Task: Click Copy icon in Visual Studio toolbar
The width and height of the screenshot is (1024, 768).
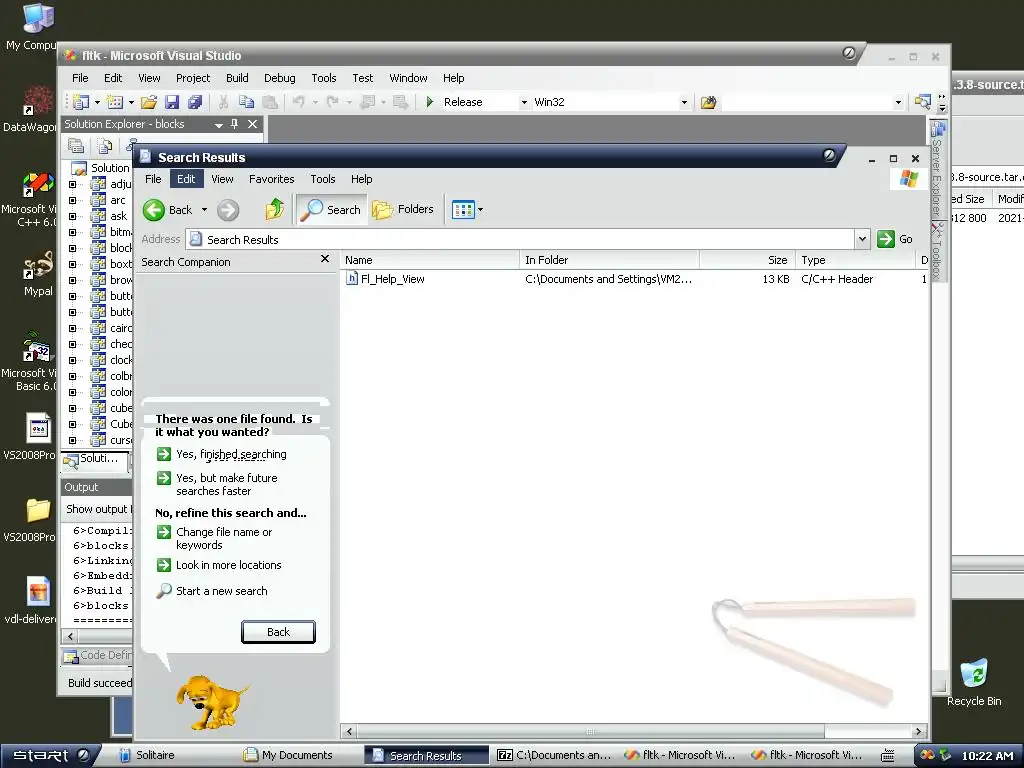Action: pyautogui.click(x=246, y=102)
